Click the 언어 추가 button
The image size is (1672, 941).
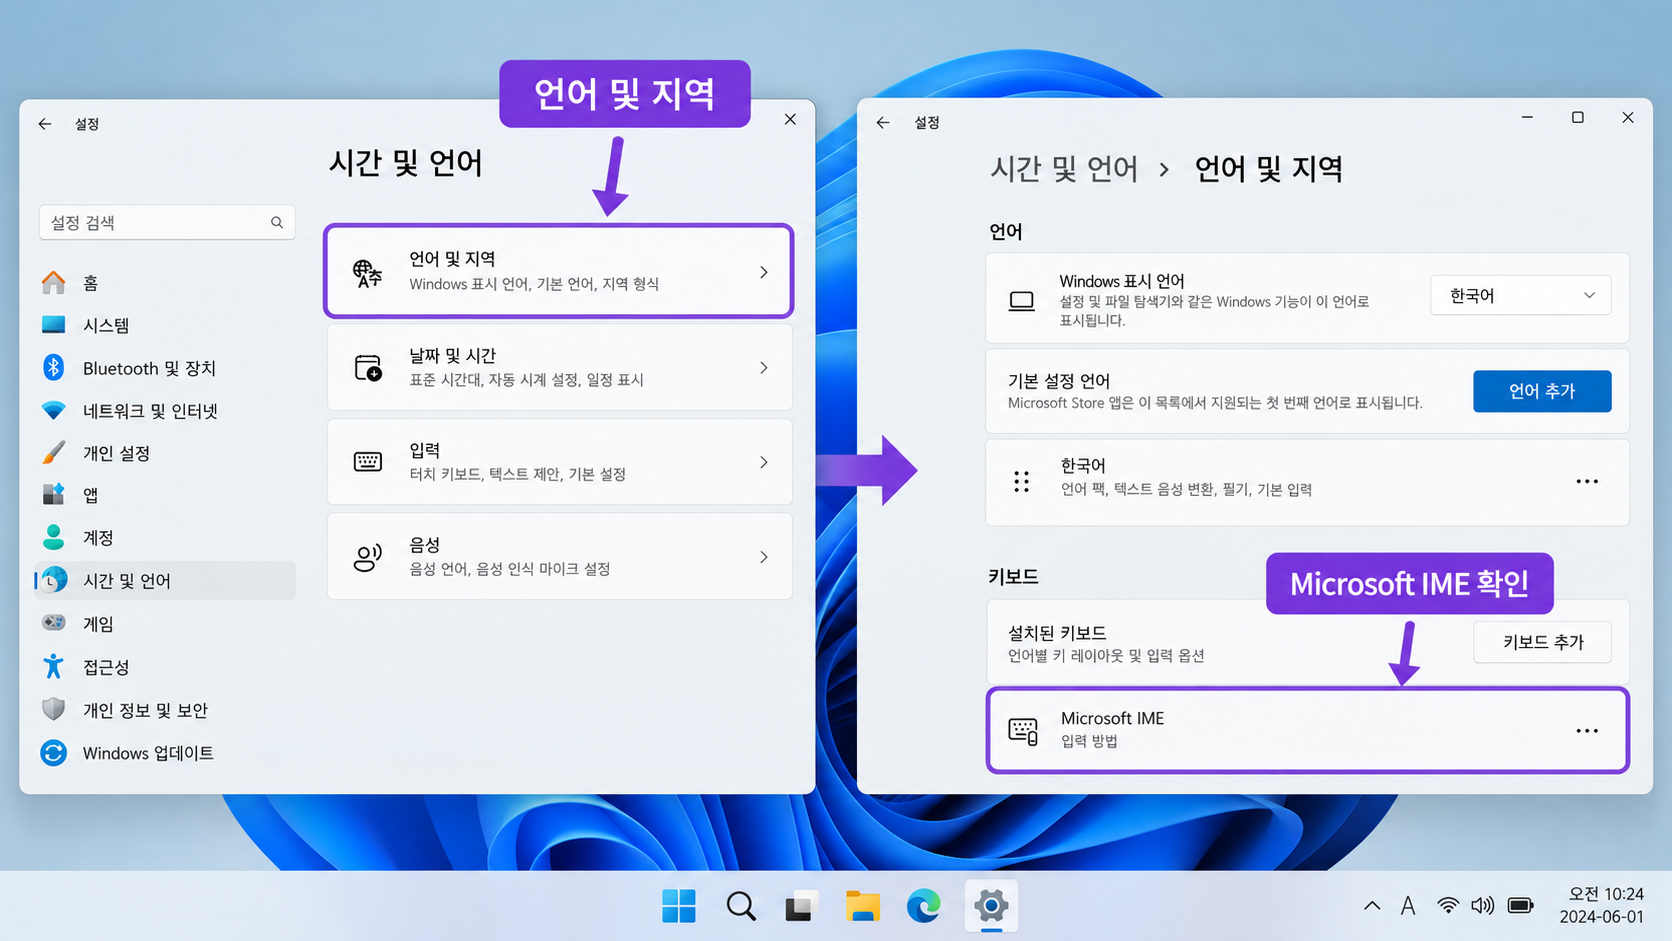(x=1542, y=391)
